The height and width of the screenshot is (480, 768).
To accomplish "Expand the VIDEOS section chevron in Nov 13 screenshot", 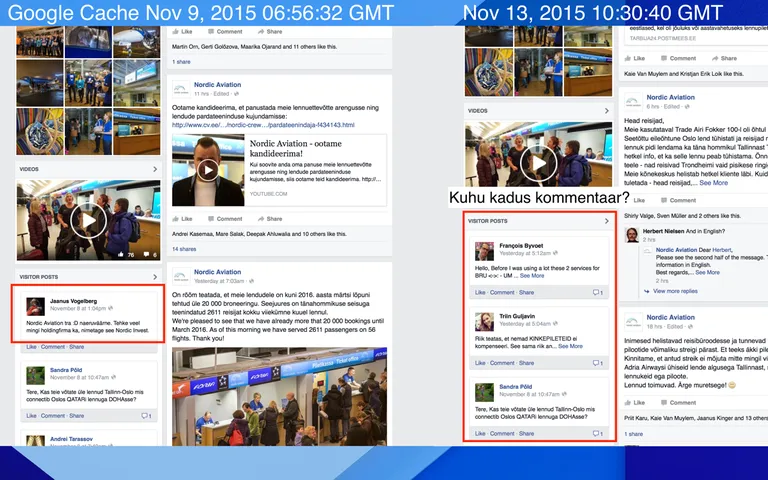I will (606, 111).
